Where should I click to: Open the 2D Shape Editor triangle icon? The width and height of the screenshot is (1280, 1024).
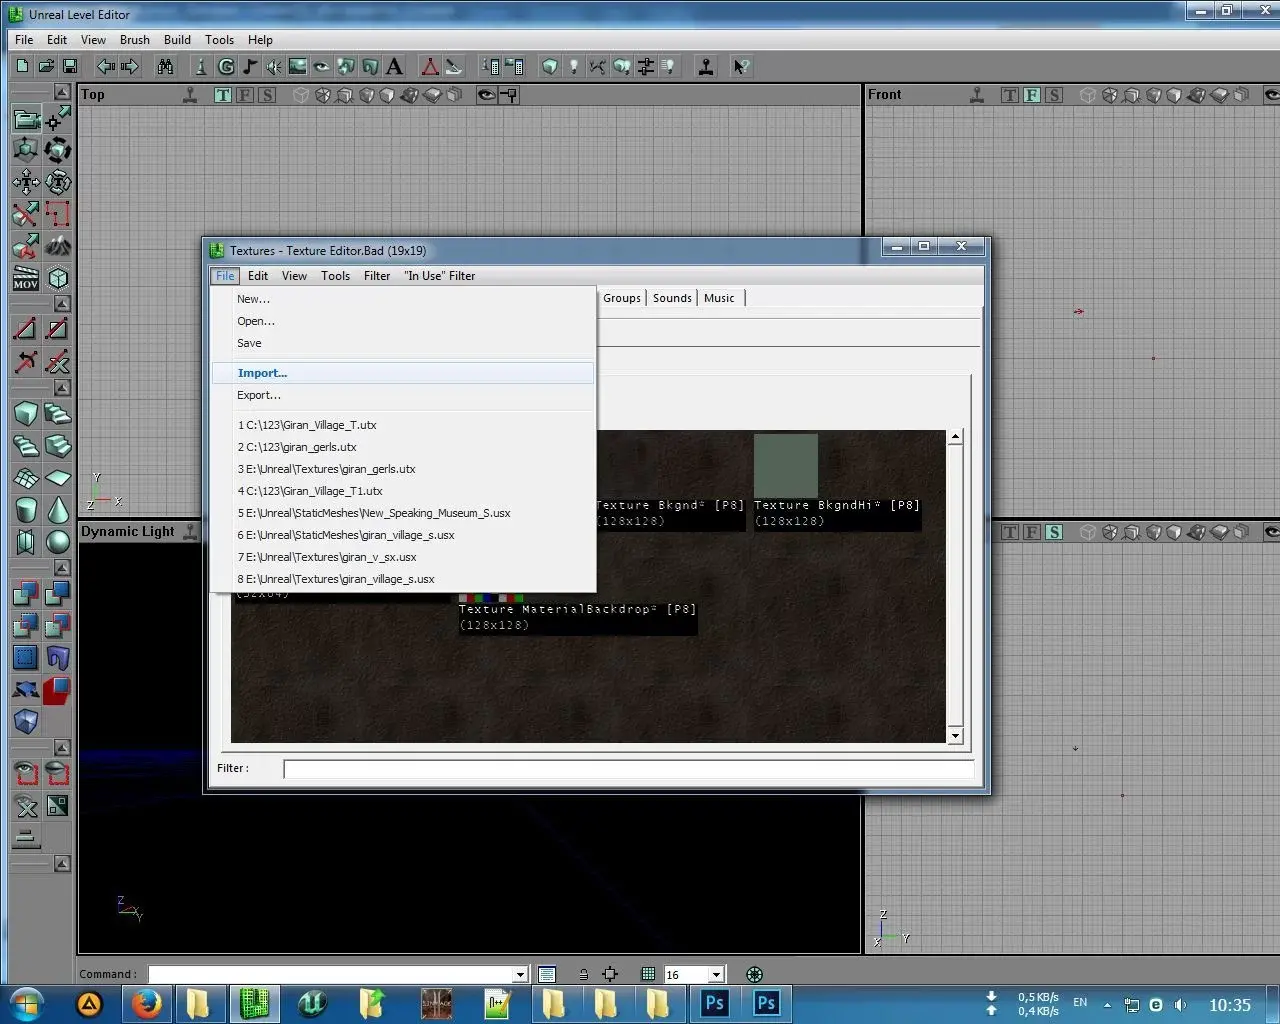coord(430,66)
